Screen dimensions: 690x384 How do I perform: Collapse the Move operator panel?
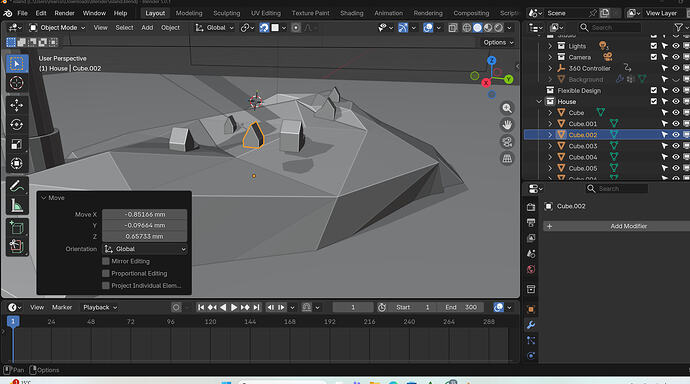tap(44, 198)
